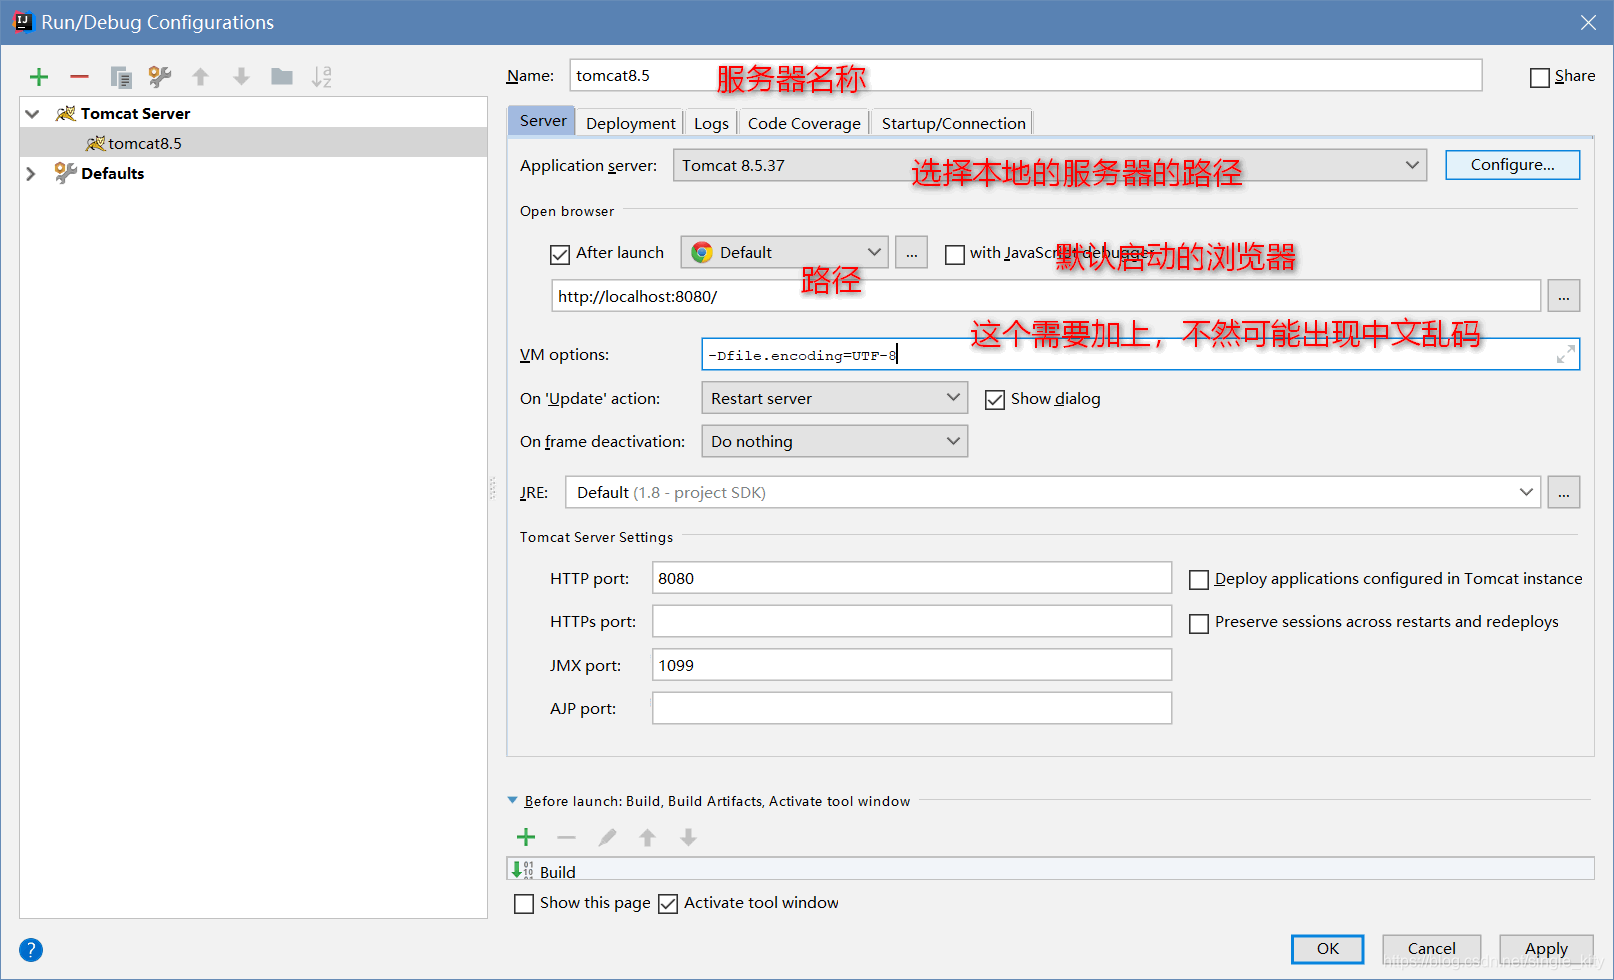
Task: Open On frame deactivation Do nothing dropdown
Action: click(x=834, y=441)
